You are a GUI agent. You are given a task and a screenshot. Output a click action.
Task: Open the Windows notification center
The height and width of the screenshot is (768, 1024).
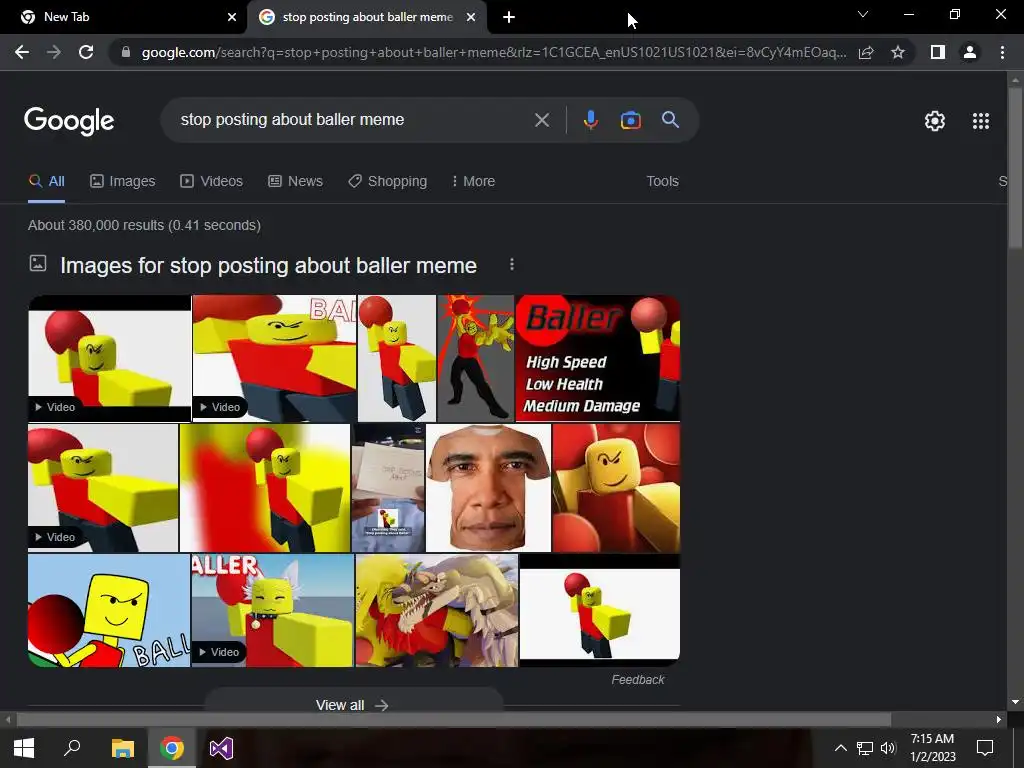tap(985, 748)
